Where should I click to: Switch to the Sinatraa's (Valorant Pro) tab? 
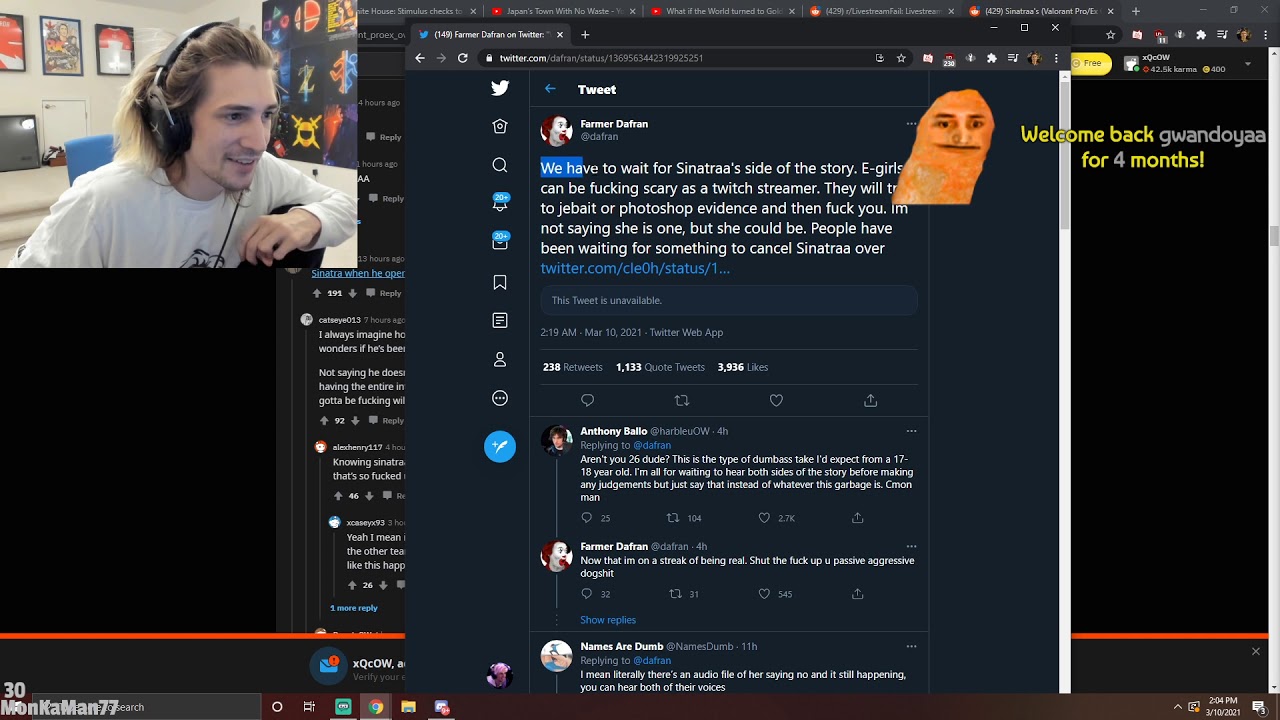point(1040,11)
